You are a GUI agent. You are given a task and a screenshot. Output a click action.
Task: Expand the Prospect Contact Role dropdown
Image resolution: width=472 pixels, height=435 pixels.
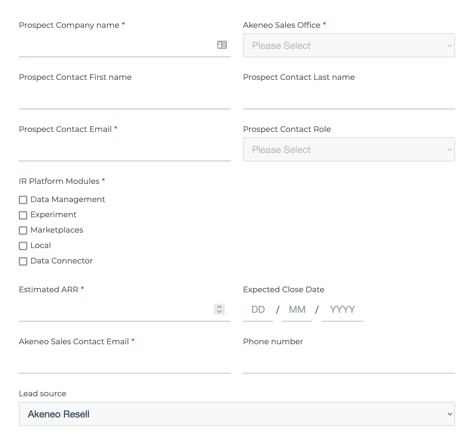[349, 149]
